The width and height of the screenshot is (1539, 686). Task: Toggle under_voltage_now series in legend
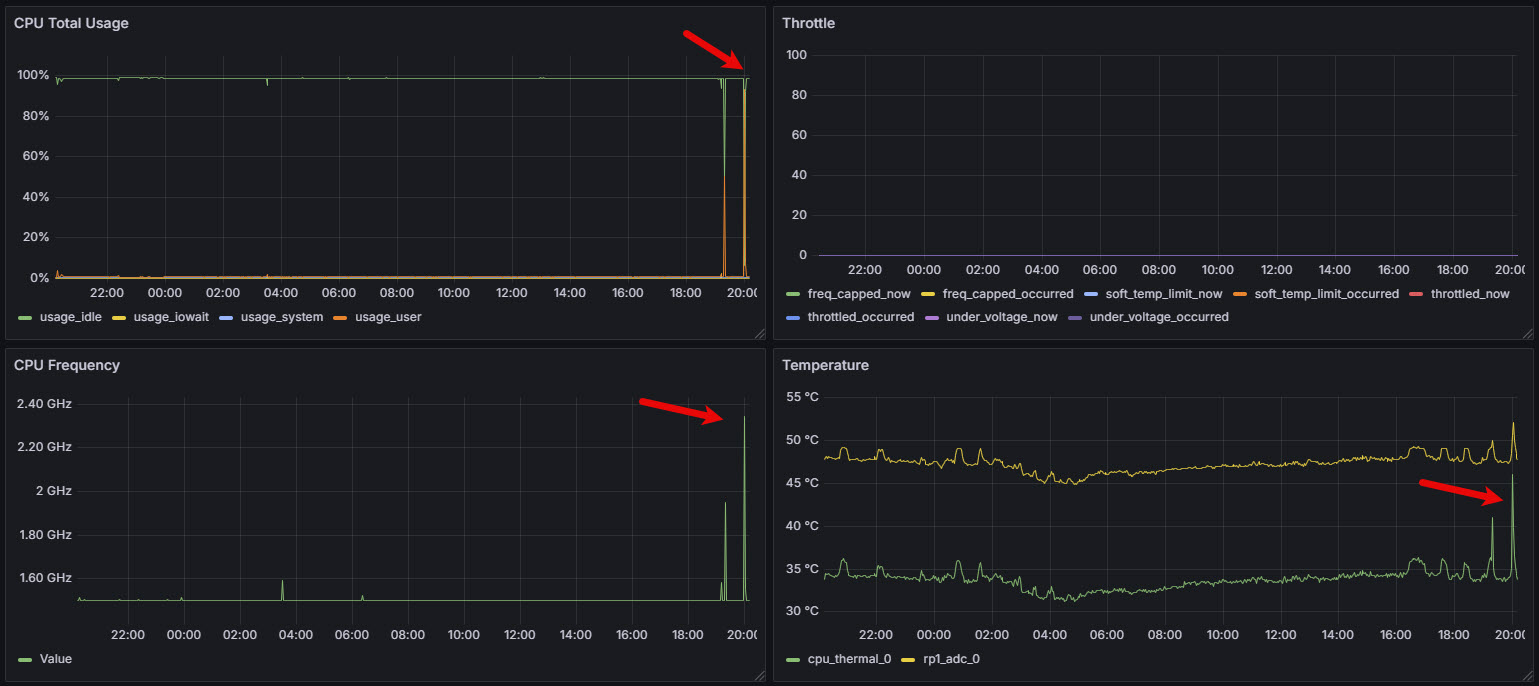point(1003,317)
